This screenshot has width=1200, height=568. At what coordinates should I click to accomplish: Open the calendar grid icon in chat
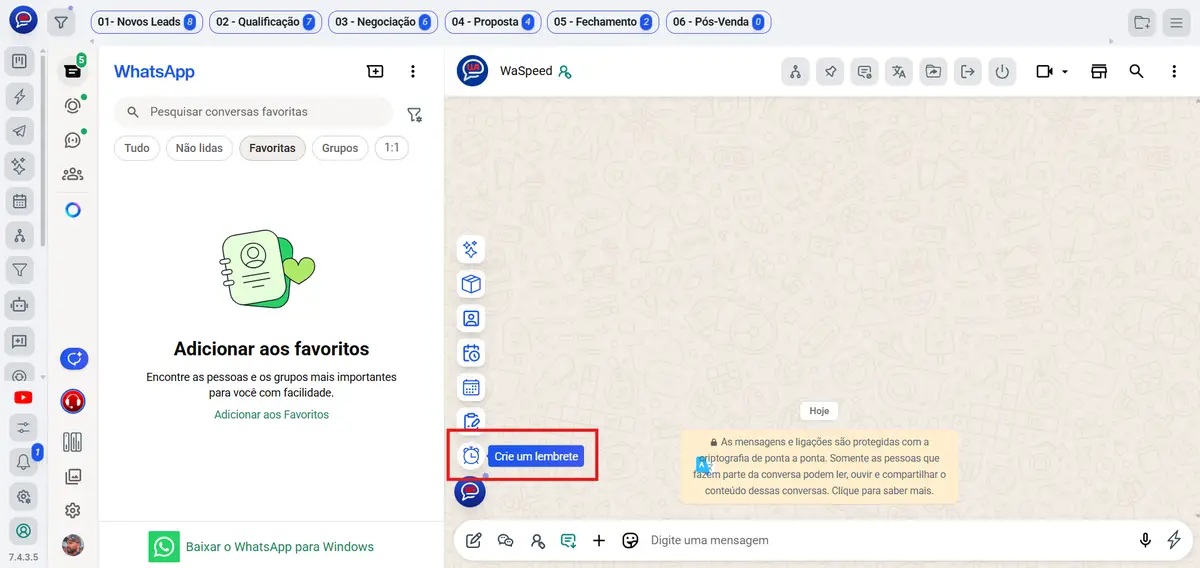(x=471, y=387)
